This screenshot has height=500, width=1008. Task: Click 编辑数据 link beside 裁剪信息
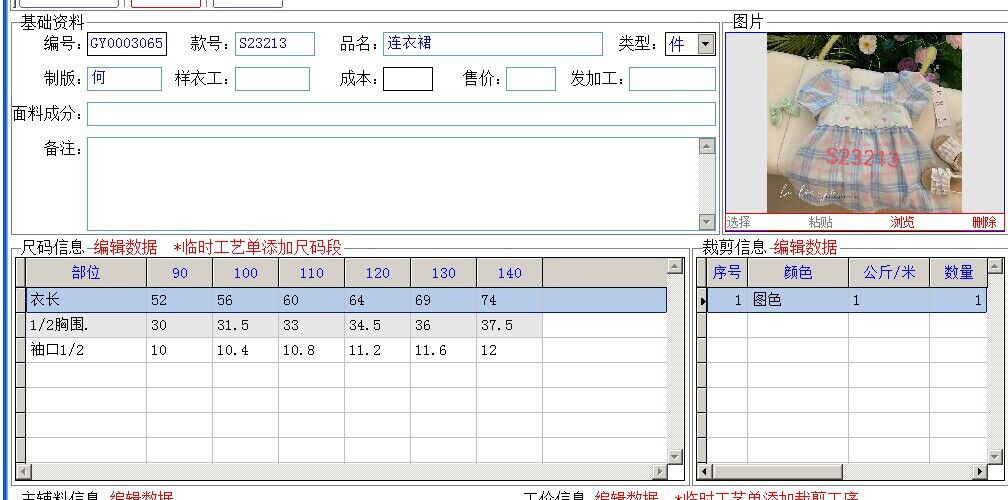pyautogui.click(x=806, y=247)
